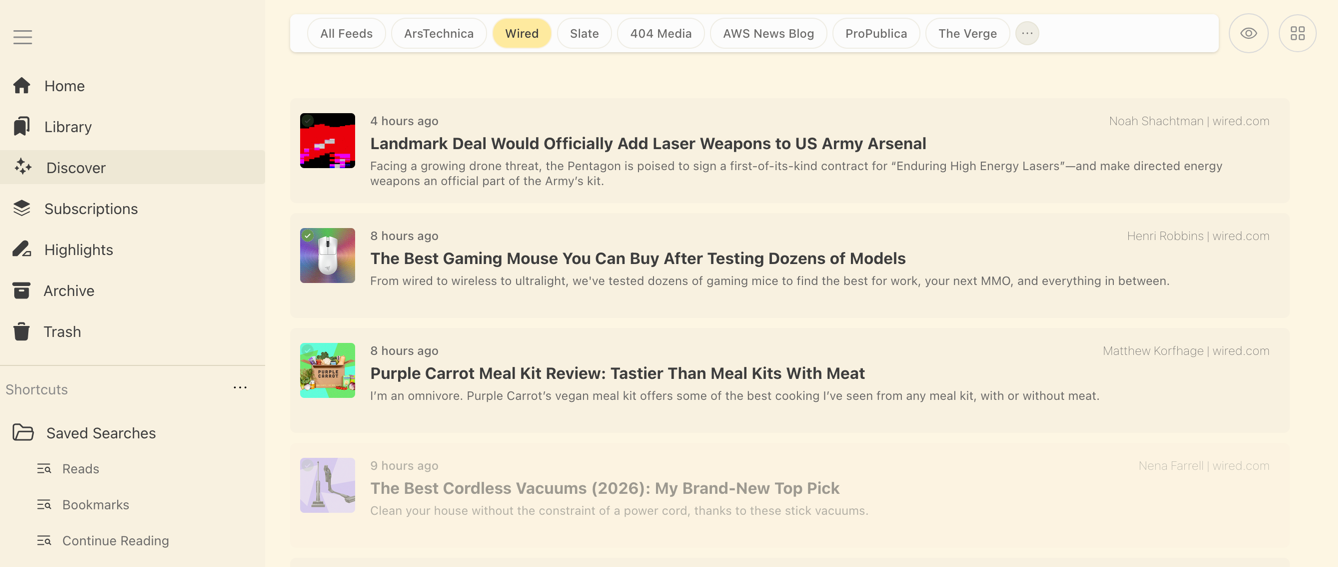Open Subscriptions section

tap(91, 209)
